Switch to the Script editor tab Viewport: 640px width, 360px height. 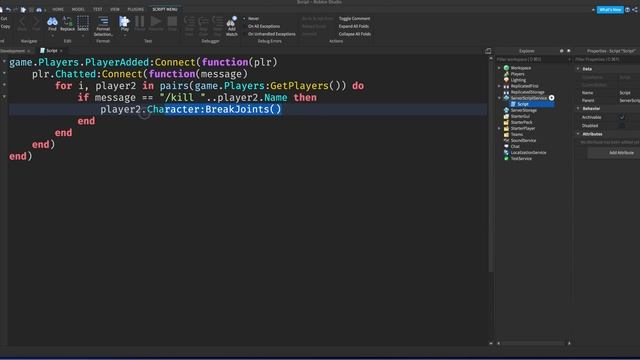[x=51, y=51]
